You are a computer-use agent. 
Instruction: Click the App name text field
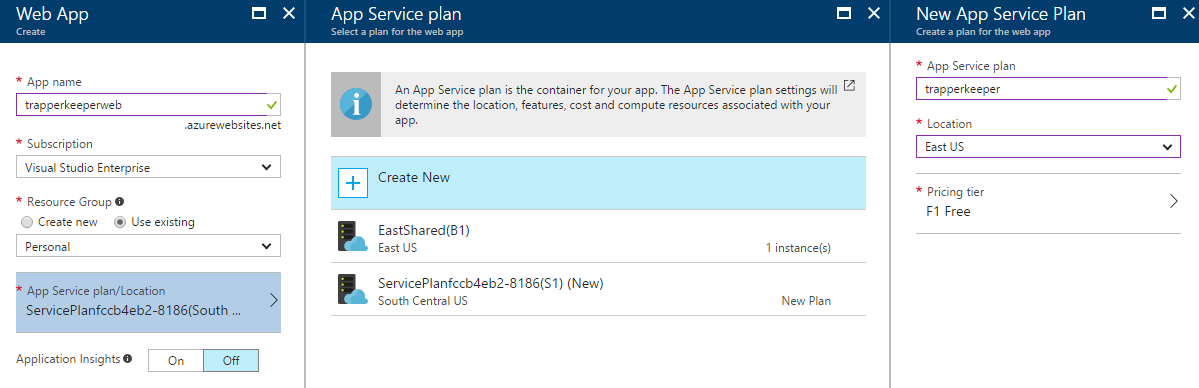tap(148, 105)
